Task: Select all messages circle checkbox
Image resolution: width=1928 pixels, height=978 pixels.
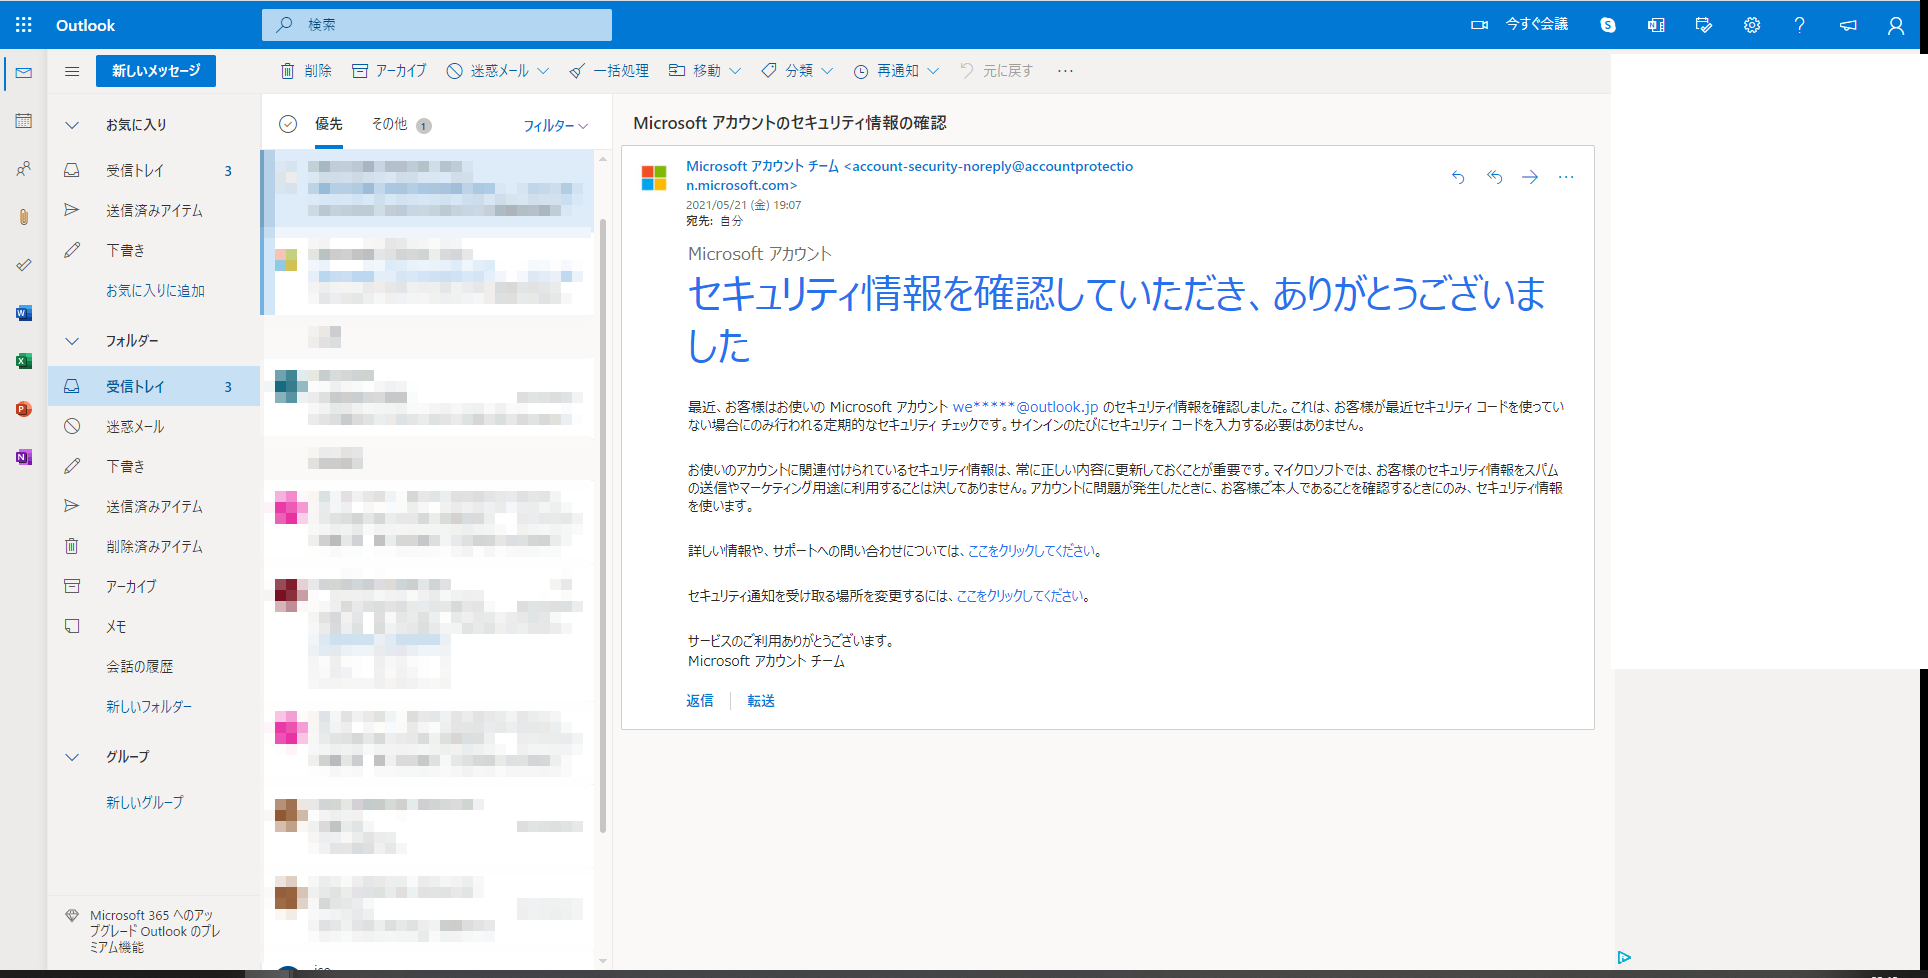Action: click(288, 124)
